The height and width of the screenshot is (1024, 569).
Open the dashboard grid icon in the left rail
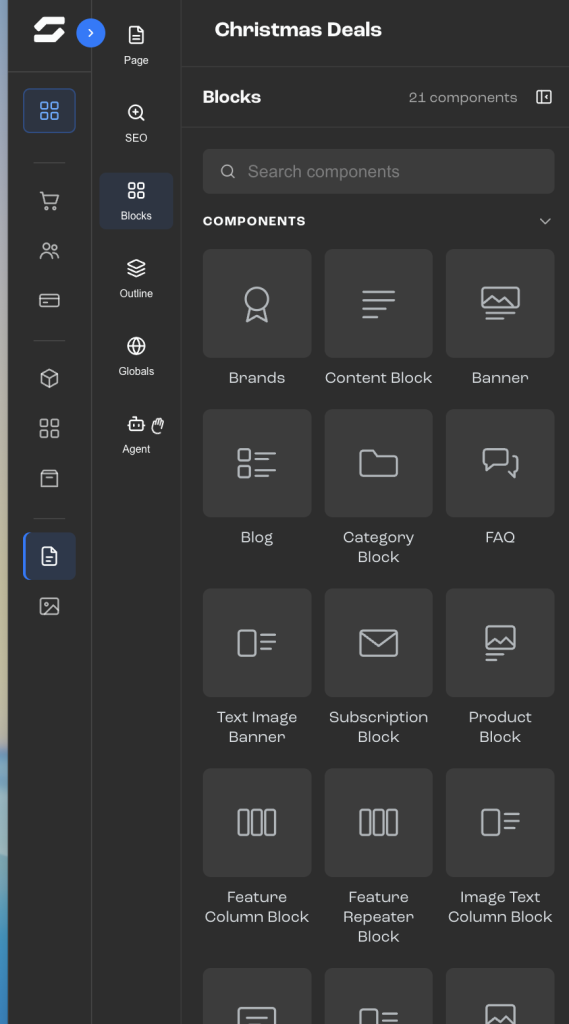click(x=50, y=110)
